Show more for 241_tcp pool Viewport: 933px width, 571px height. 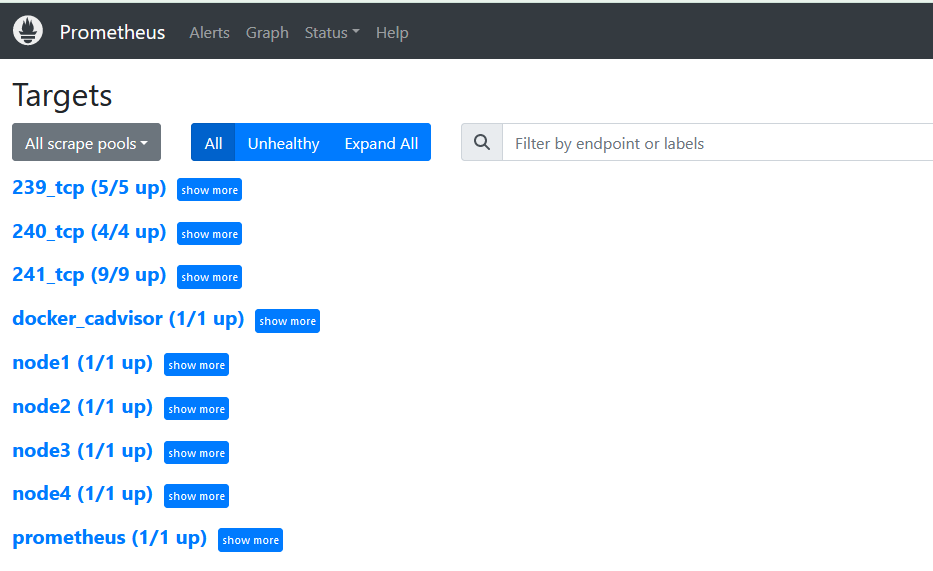pos(209,277)
